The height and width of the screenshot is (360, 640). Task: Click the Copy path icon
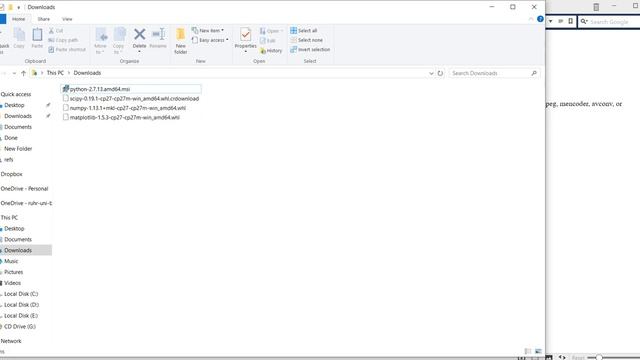pos(51,40)
